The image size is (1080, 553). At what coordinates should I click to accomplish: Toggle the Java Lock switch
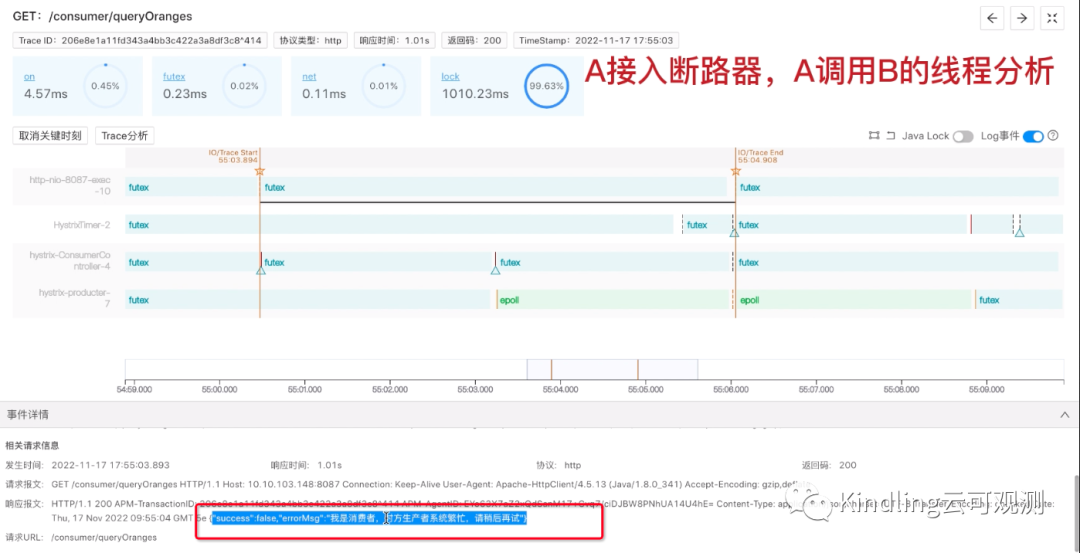tap(962, 136)
